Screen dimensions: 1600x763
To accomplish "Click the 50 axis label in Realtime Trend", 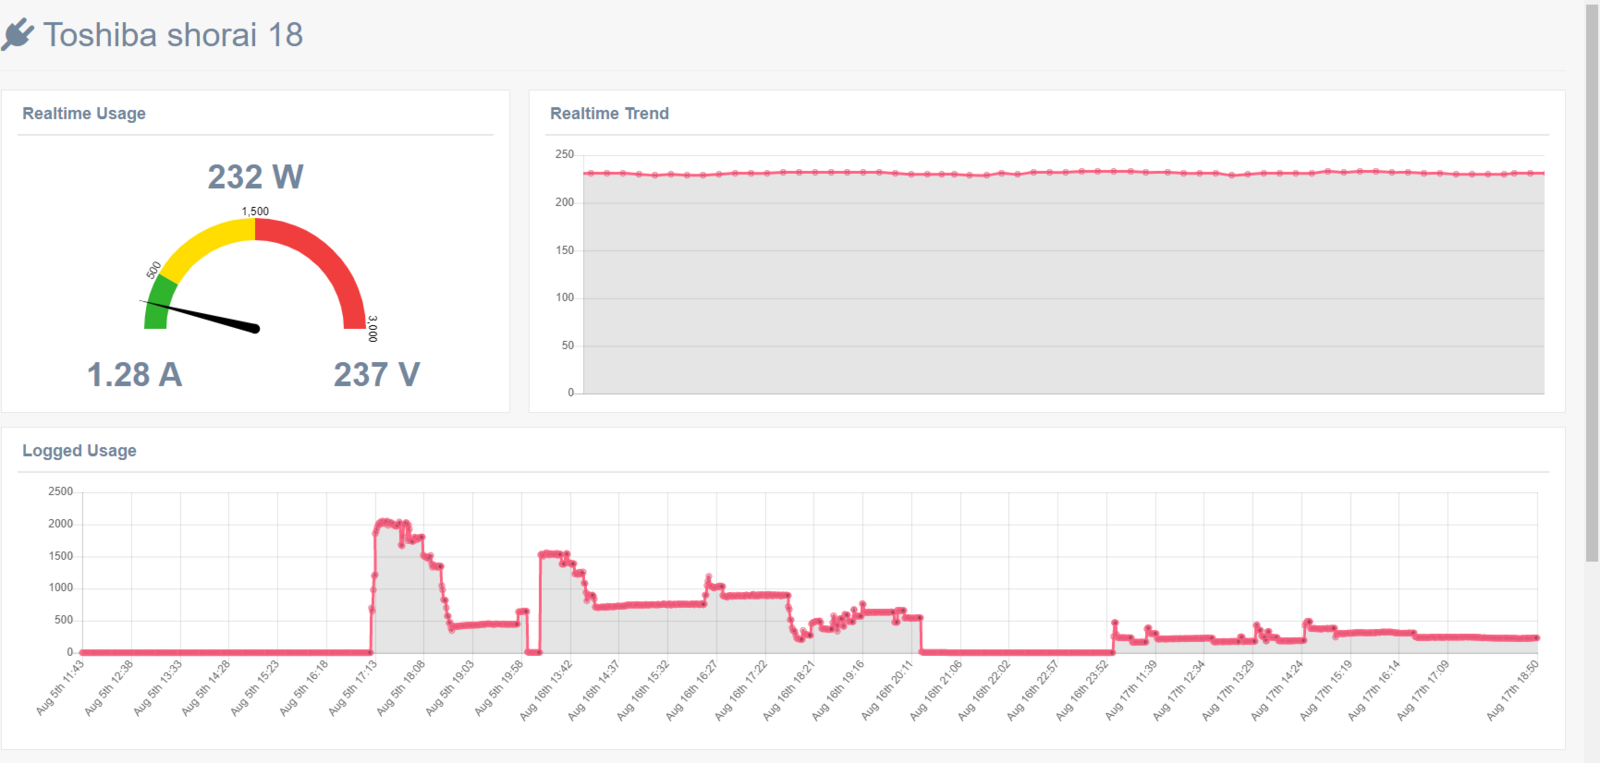I will click(568, 345).
